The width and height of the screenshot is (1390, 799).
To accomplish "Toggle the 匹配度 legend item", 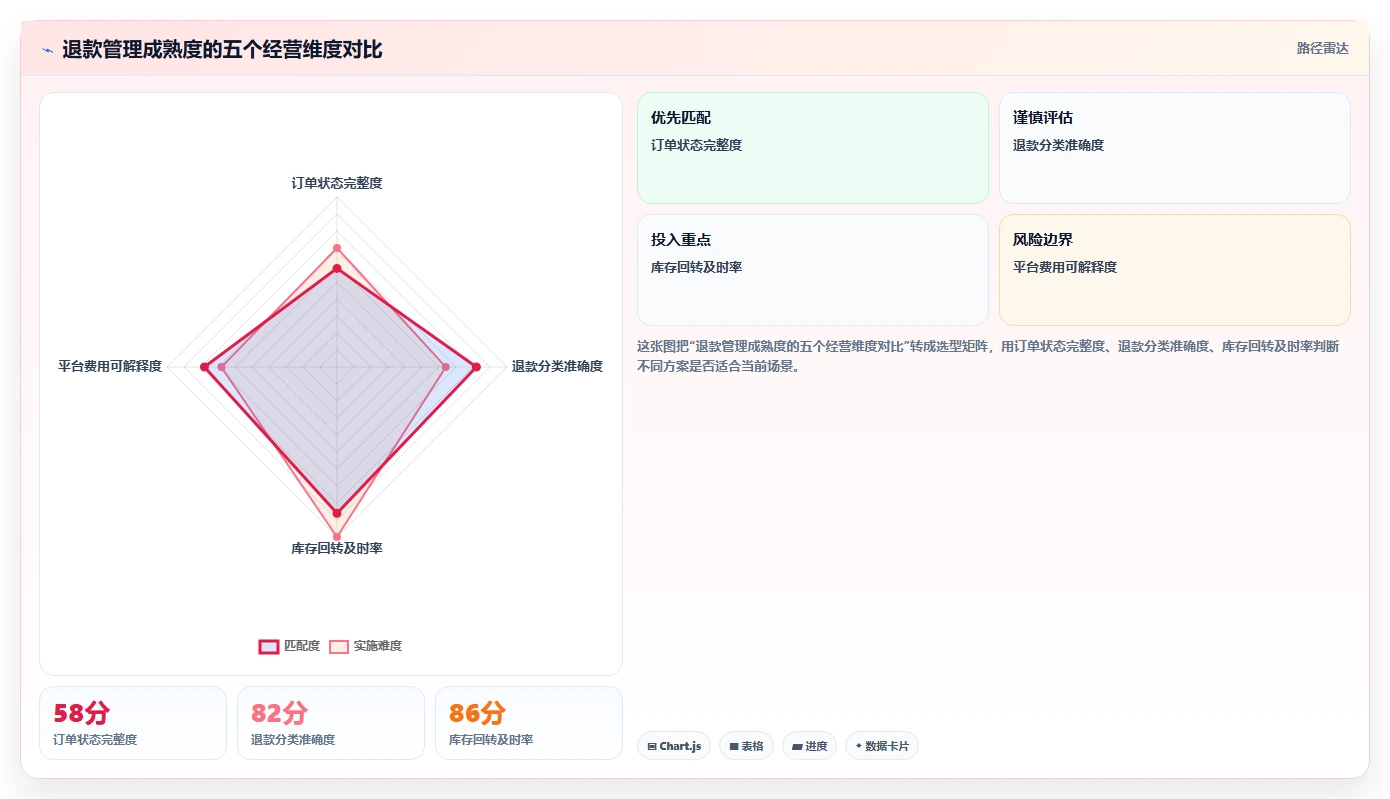I will point(289,646).
